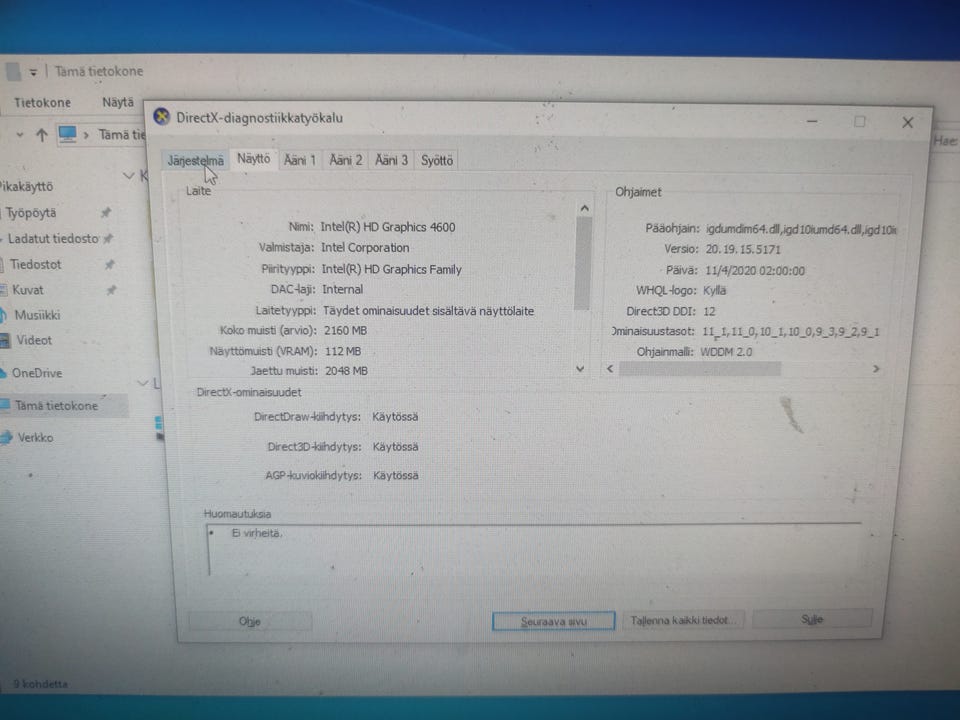Select Tiedostot in Explorer sidebar

pyautogui.click(x=36, y=264)
